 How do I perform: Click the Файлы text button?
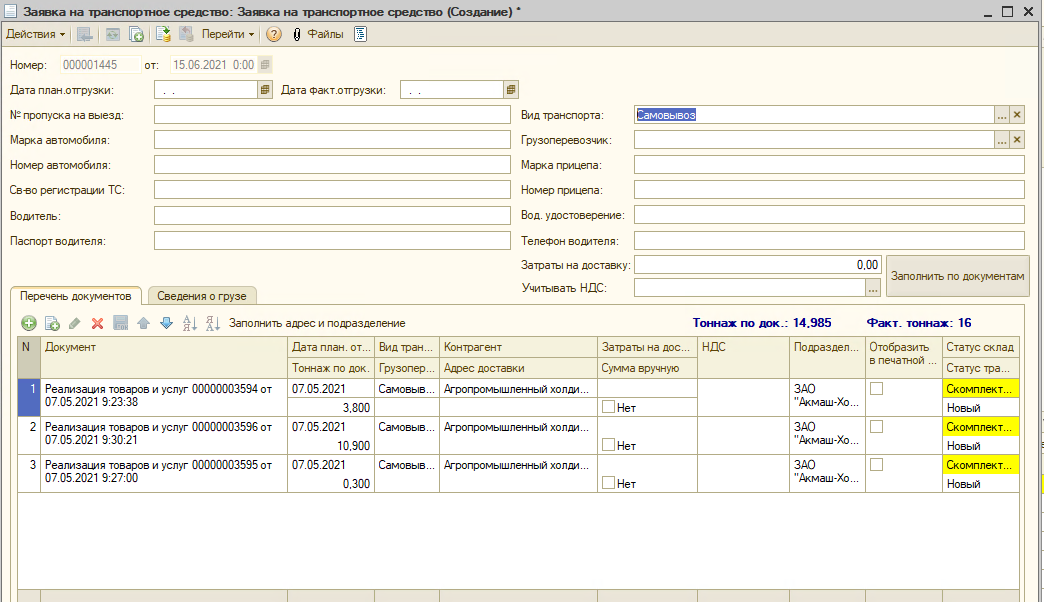click(x=325, y=35)
